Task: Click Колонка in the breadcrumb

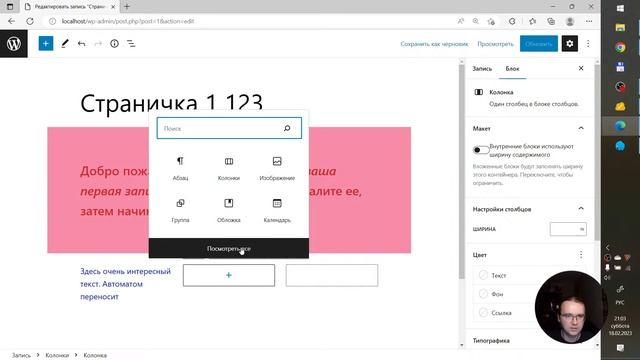Action: 95,355
